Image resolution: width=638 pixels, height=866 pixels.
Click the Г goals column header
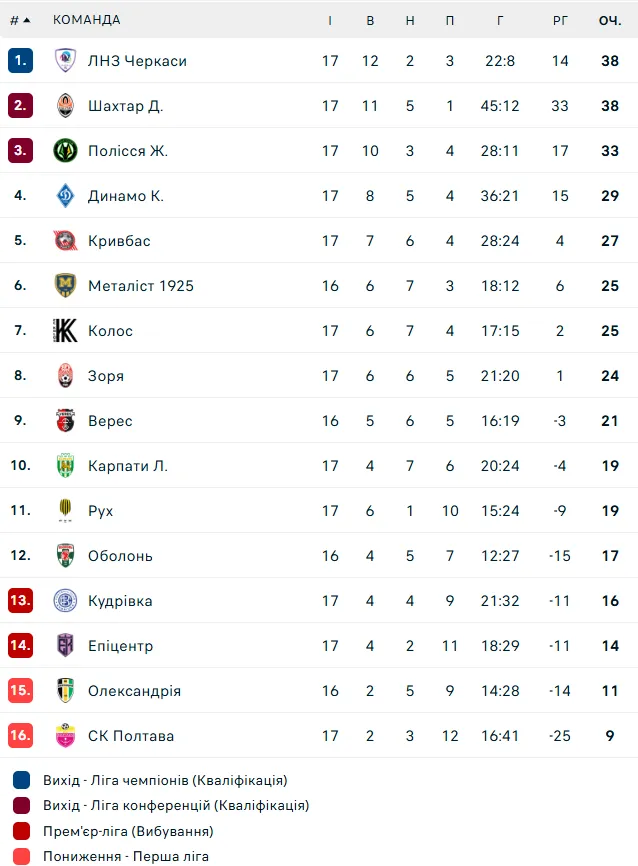click(x=500, y=20)
